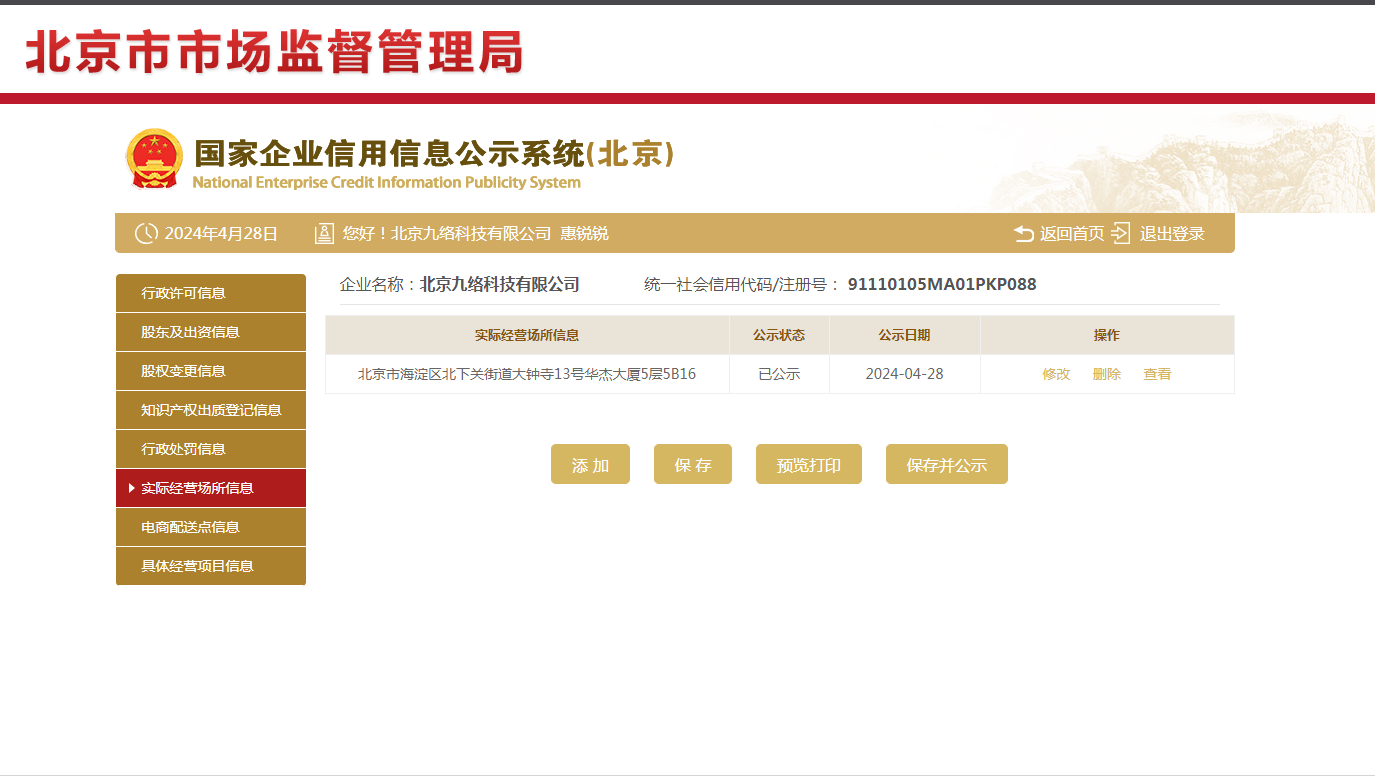Click the clock icon beside the date
This screenshot has width=1375, height=776.
(x=146, y=233)
